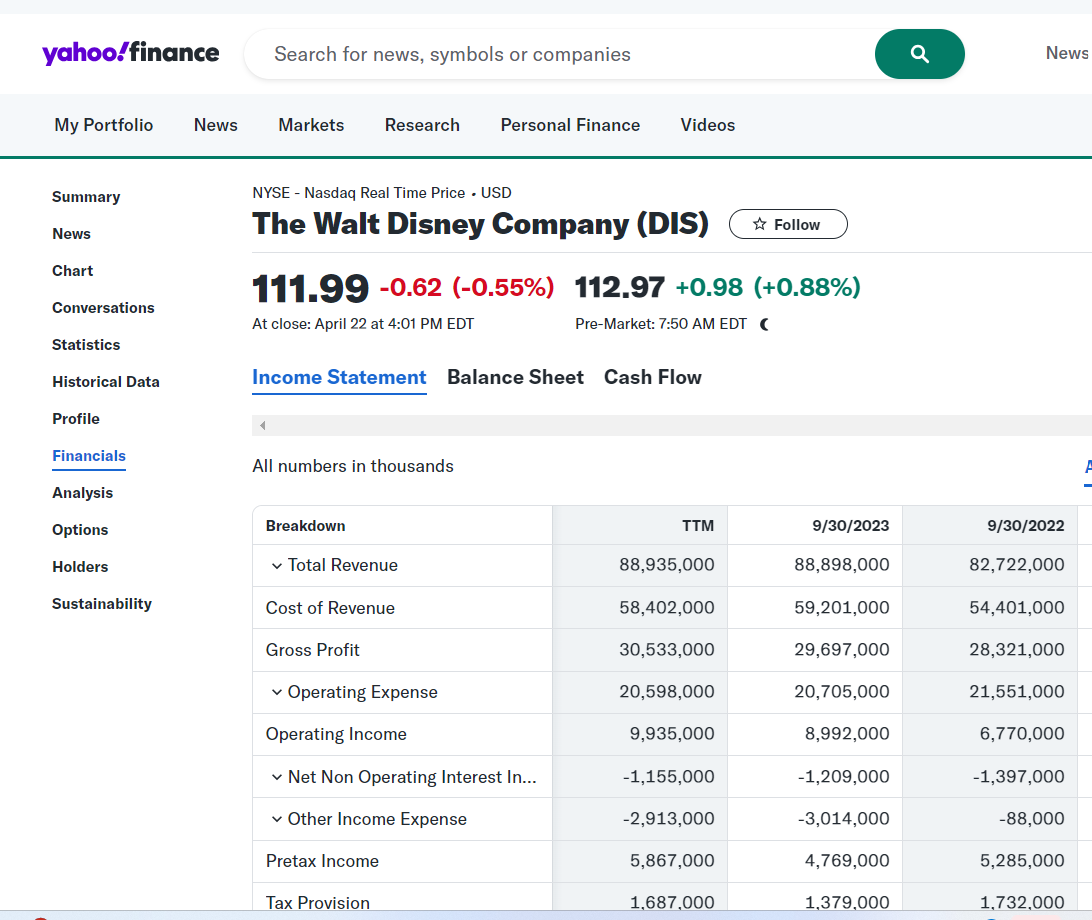The width and height of the screenshot is (1092, 920).
Task: Click the Operating Income row label
Action: click(336, 734)
